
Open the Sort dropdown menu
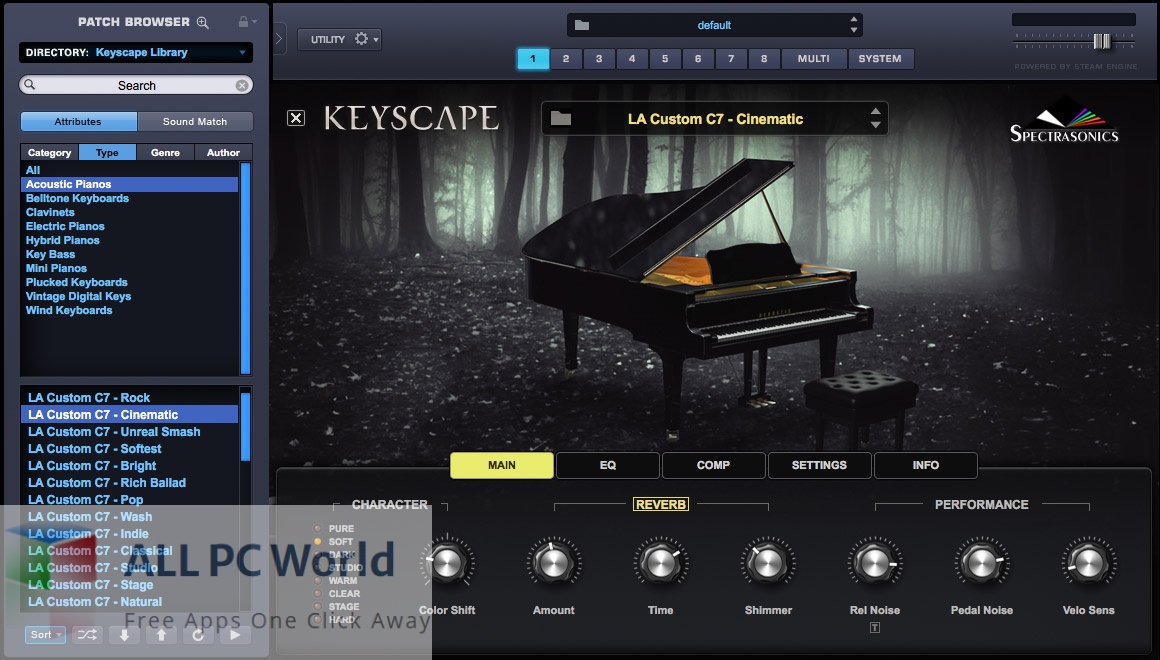46,635
